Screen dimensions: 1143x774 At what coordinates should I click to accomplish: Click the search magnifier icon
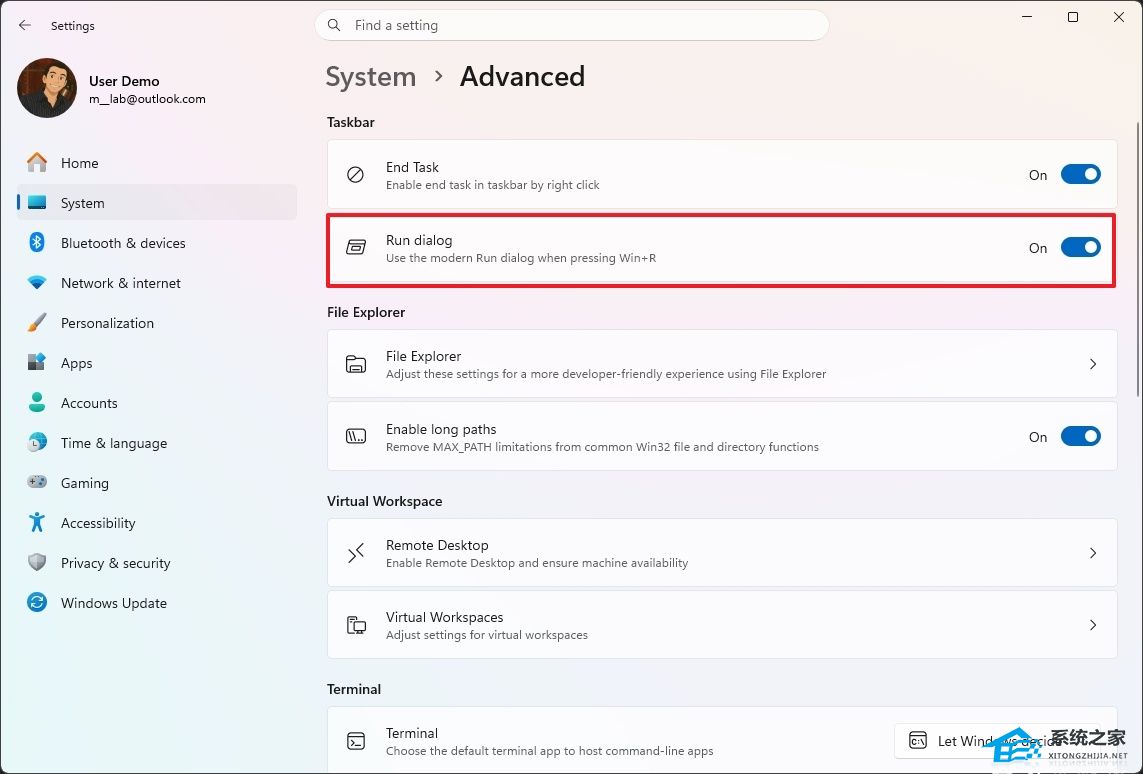tap(334, 26)
